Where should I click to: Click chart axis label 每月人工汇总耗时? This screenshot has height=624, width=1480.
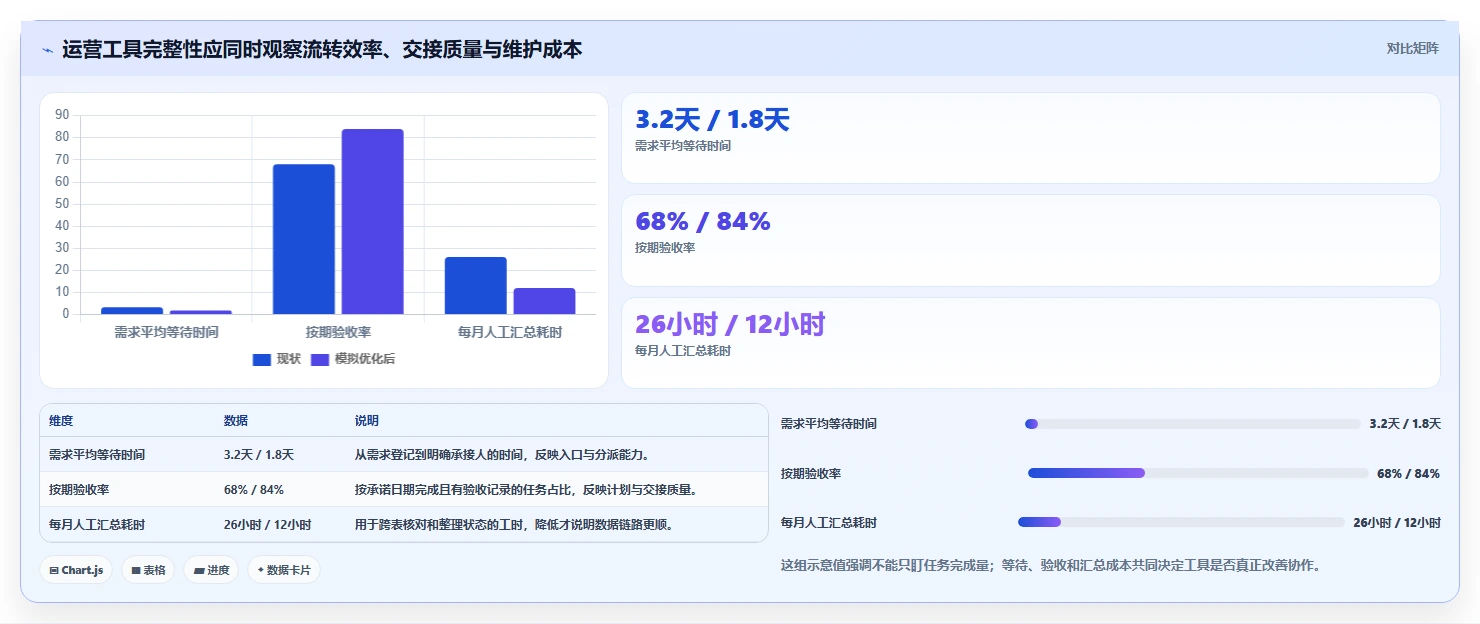coord(510,332)
